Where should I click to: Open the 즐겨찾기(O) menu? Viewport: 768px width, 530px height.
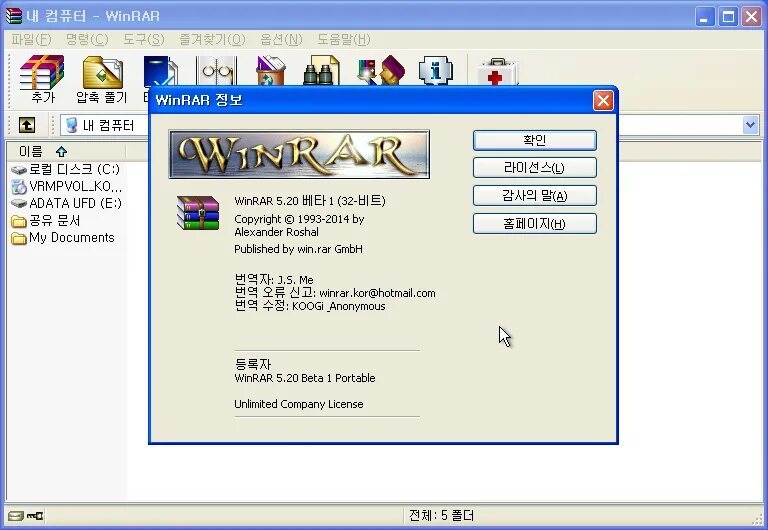212,39
